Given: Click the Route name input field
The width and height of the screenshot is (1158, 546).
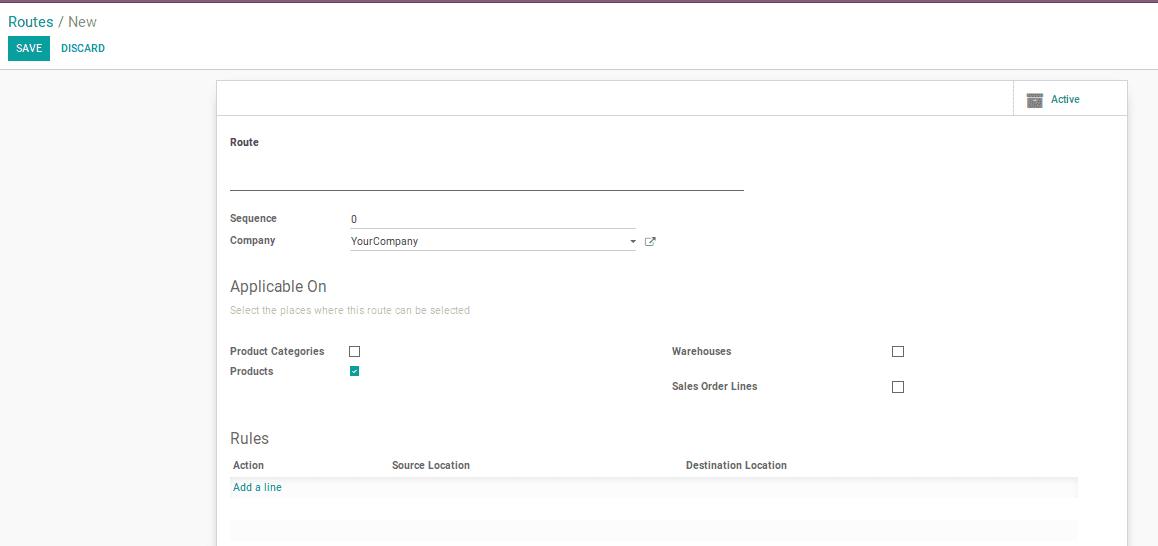Looking at the screenshot, I should (487, 176).
